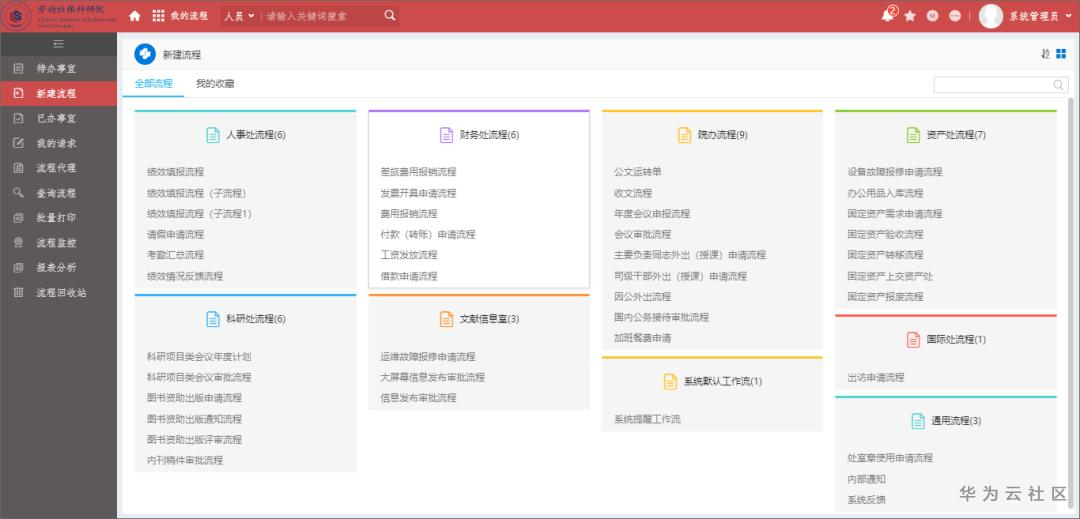Open 借款申请流程 link

tap(409, 276)
